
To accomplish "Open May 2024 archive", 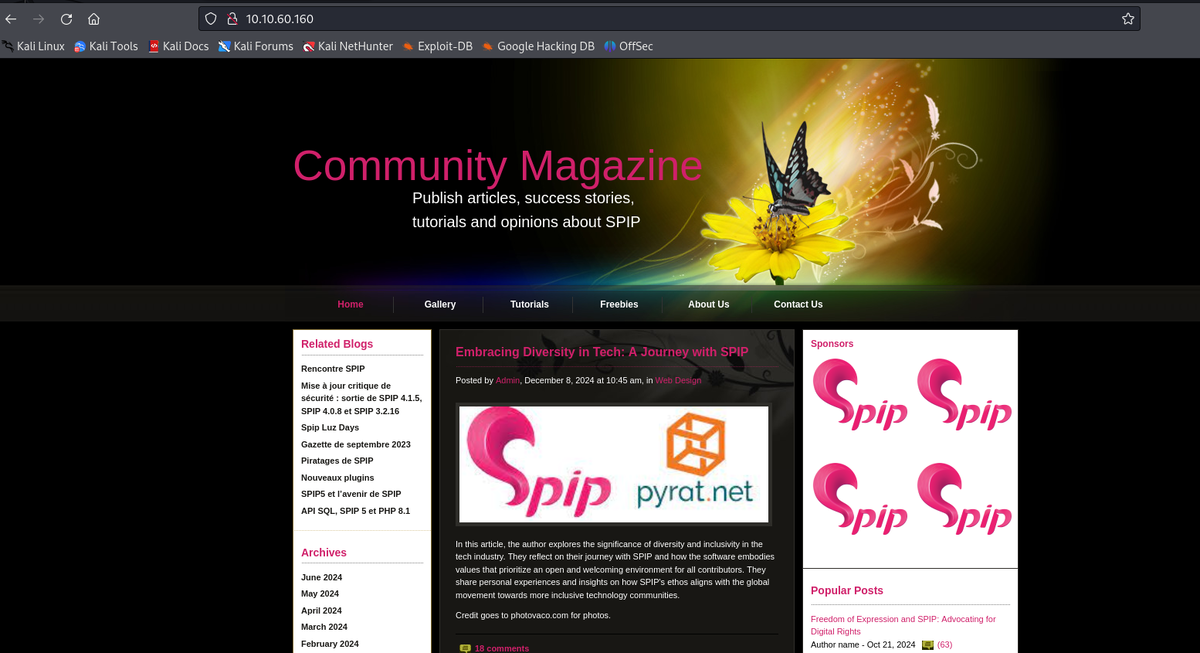I will point(320,594).
